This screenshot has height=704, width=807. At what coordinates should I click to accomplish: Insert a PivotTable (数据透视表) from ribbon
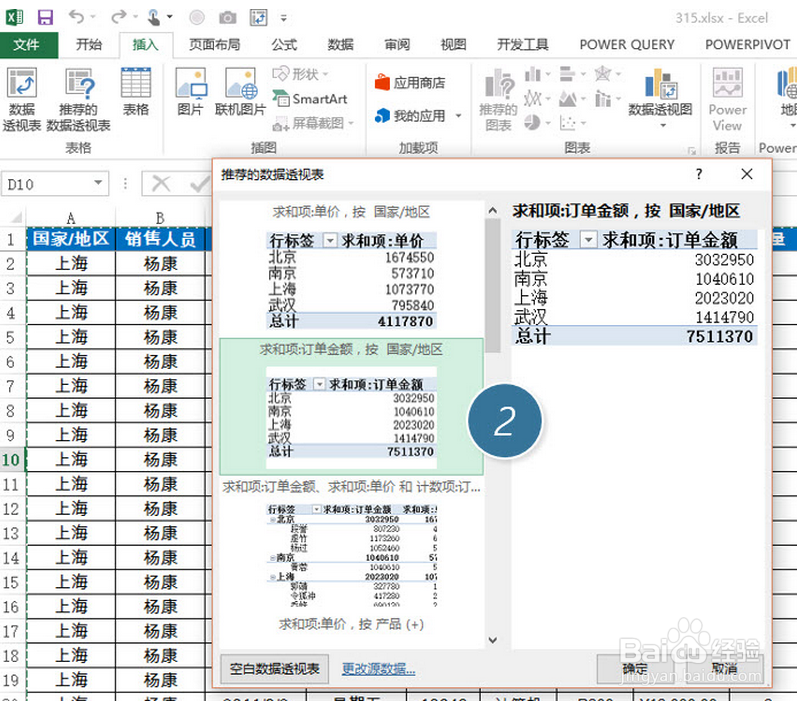(x=22, y=100)
